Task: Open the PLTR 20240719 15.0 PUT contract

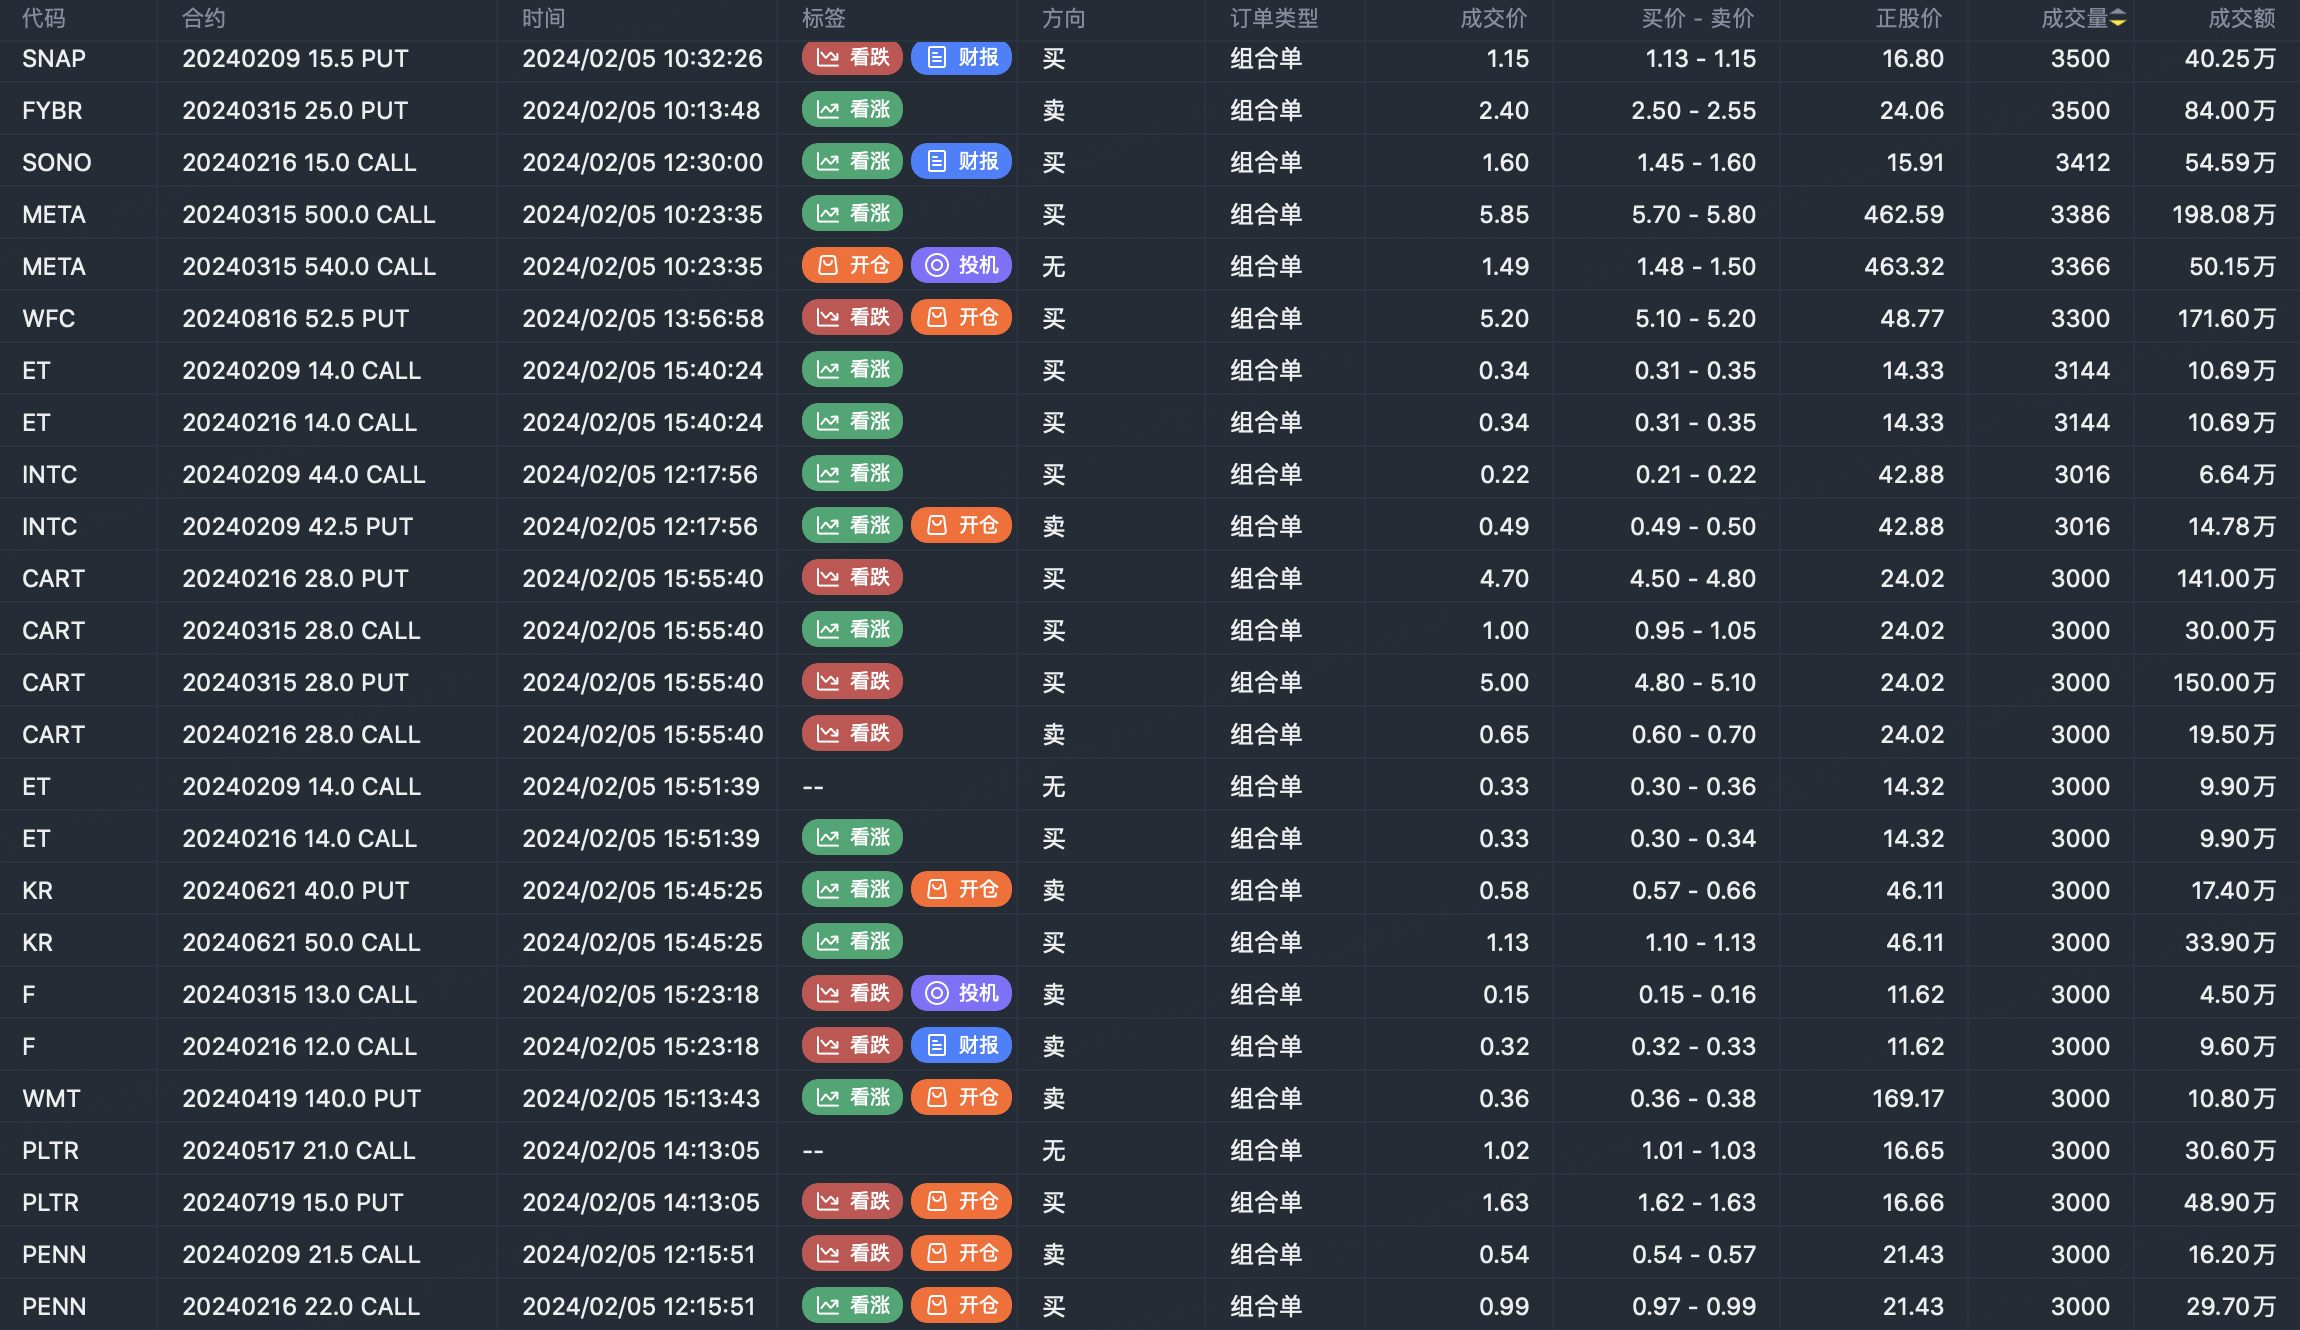Action: (292, 1202)
